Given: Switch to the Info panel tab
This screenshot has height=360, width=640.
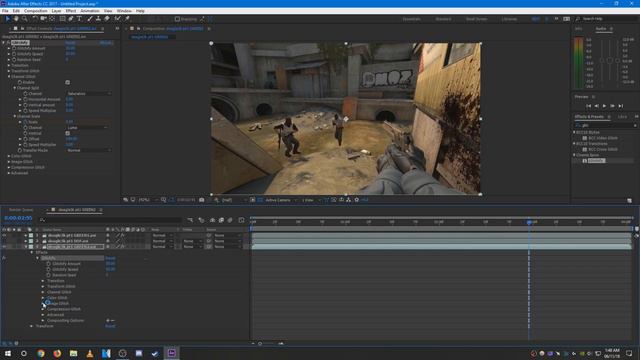Looking at the screenshot, I should click(578, 29).
